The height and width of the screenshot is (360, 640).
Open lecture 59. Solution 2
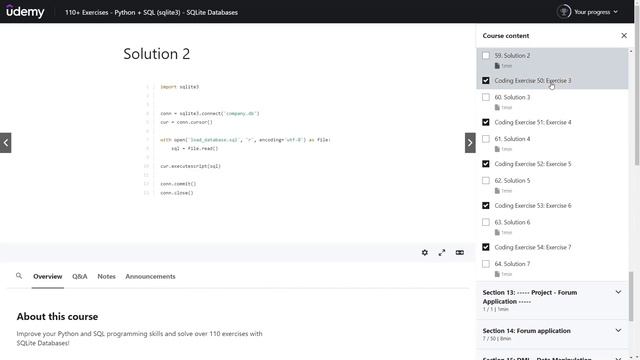click(x=512, y=56)
